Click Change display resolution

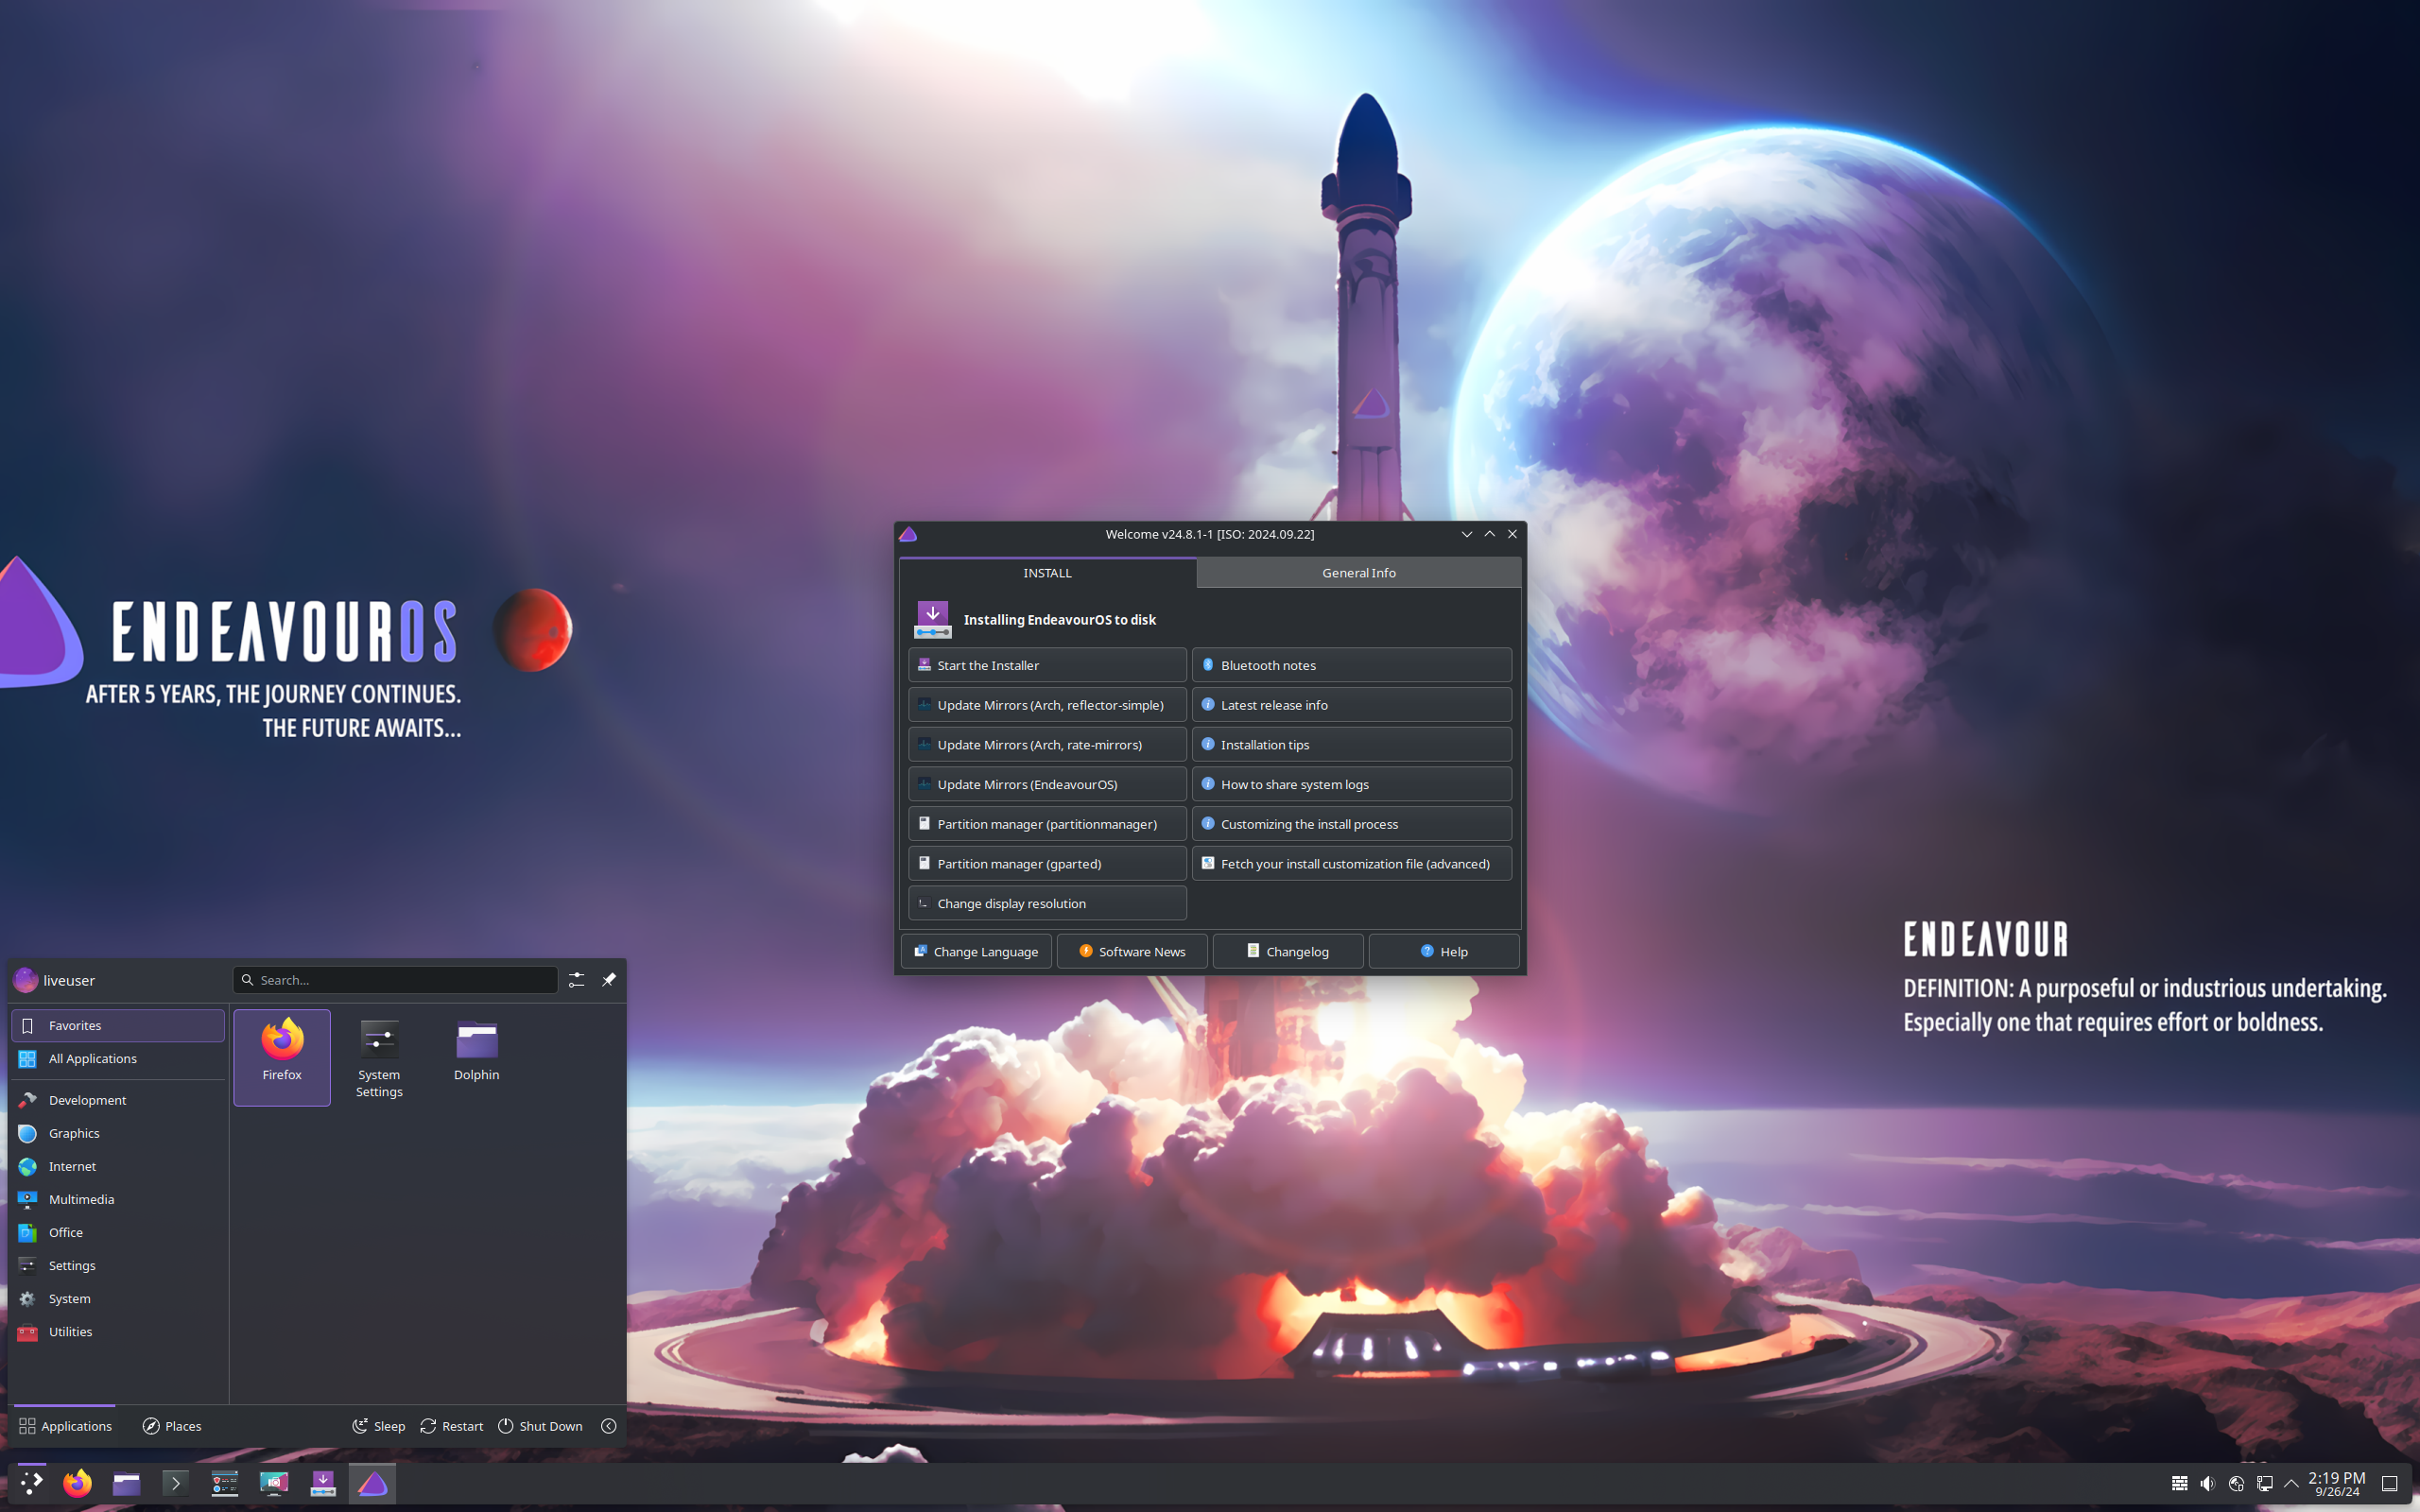(x=1047, y=903)
